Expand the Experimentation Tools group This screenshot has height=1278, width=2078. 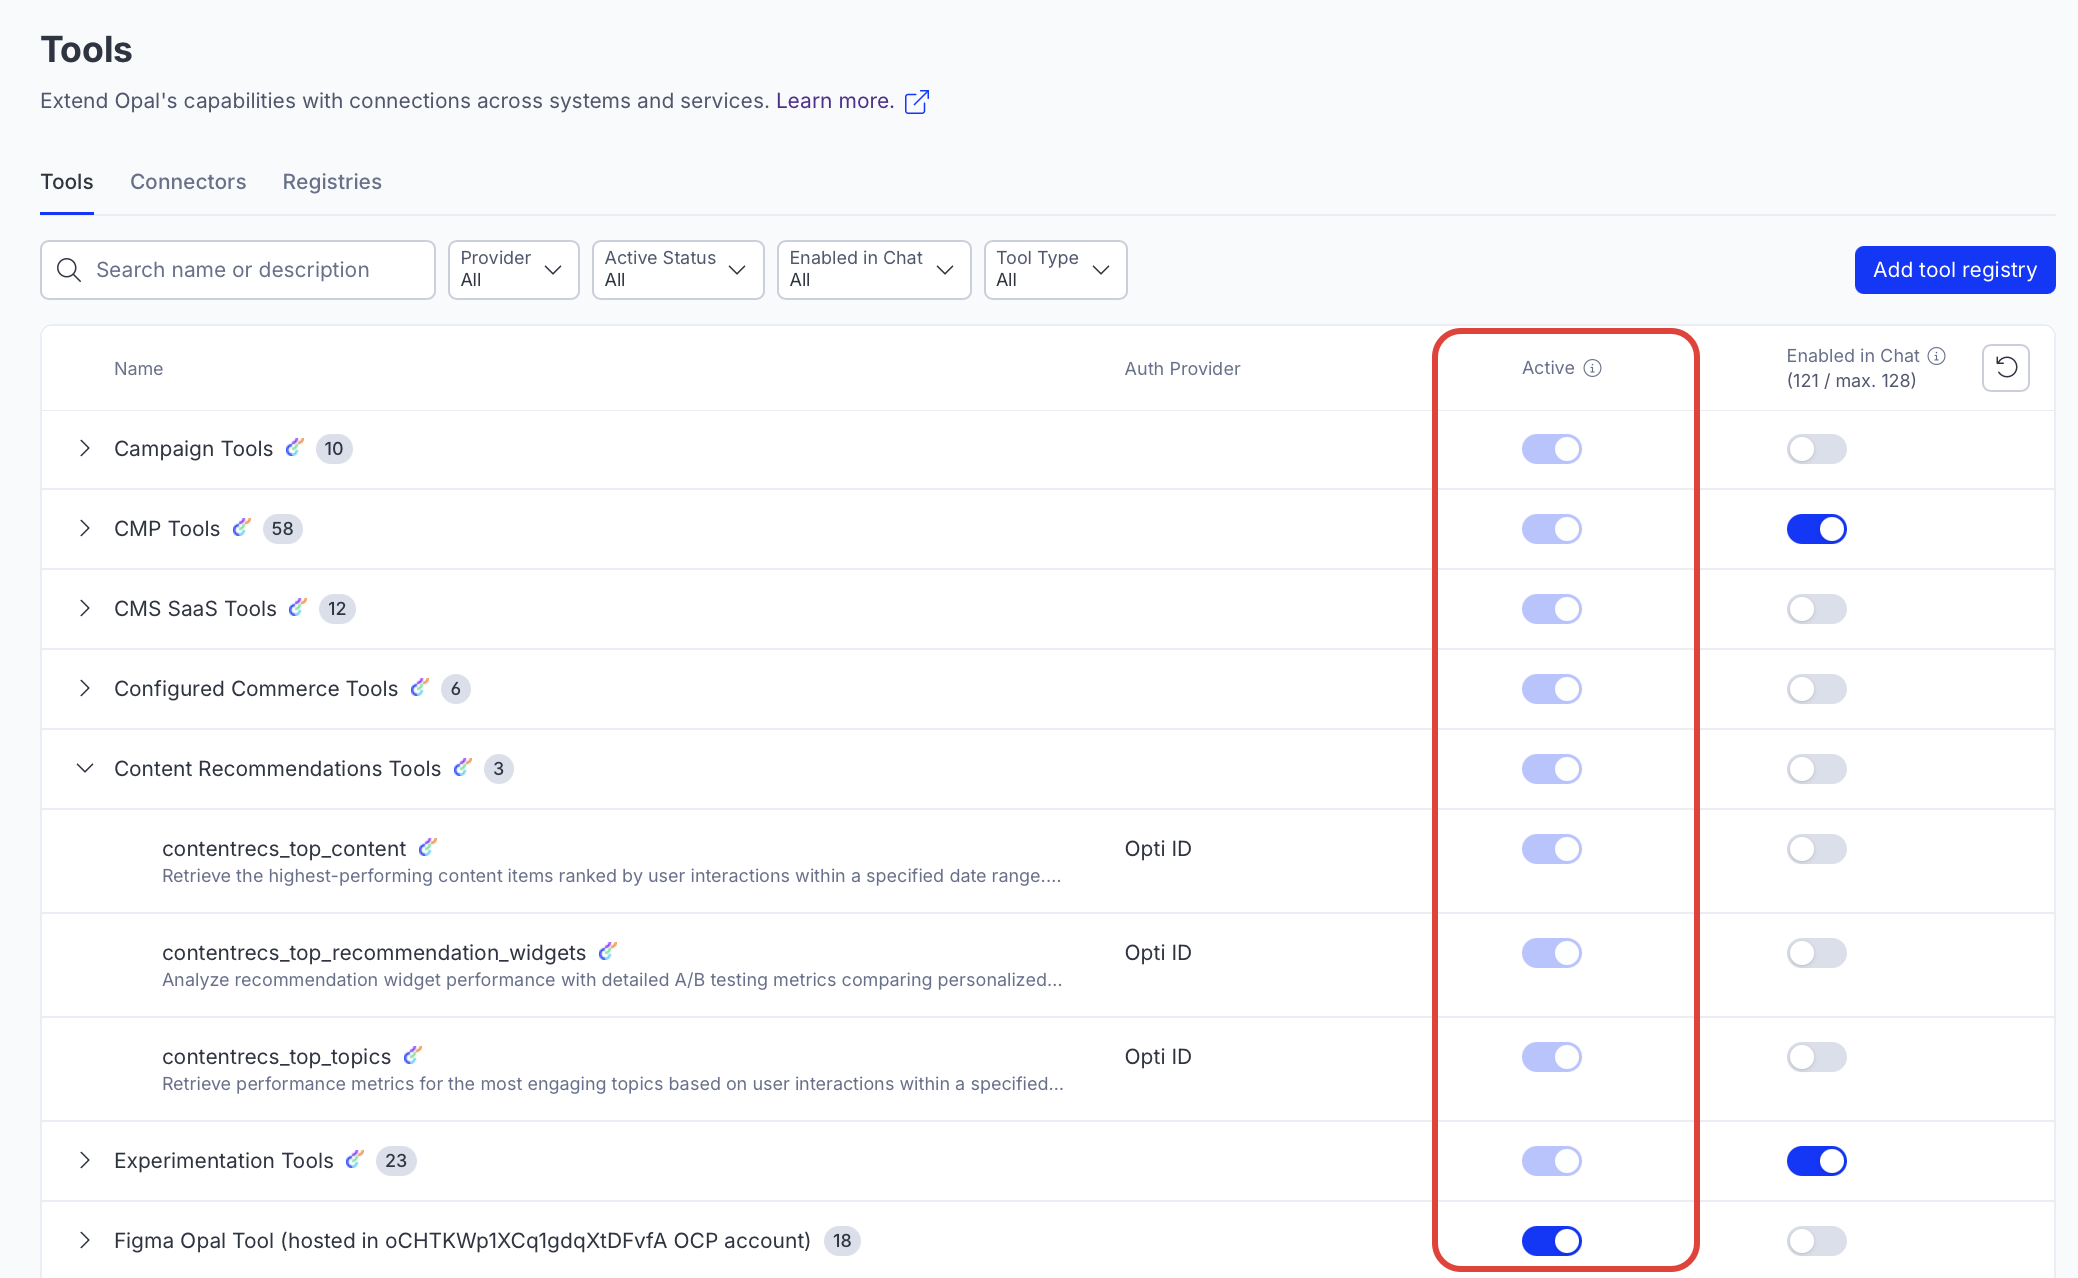pos(85,1160)
